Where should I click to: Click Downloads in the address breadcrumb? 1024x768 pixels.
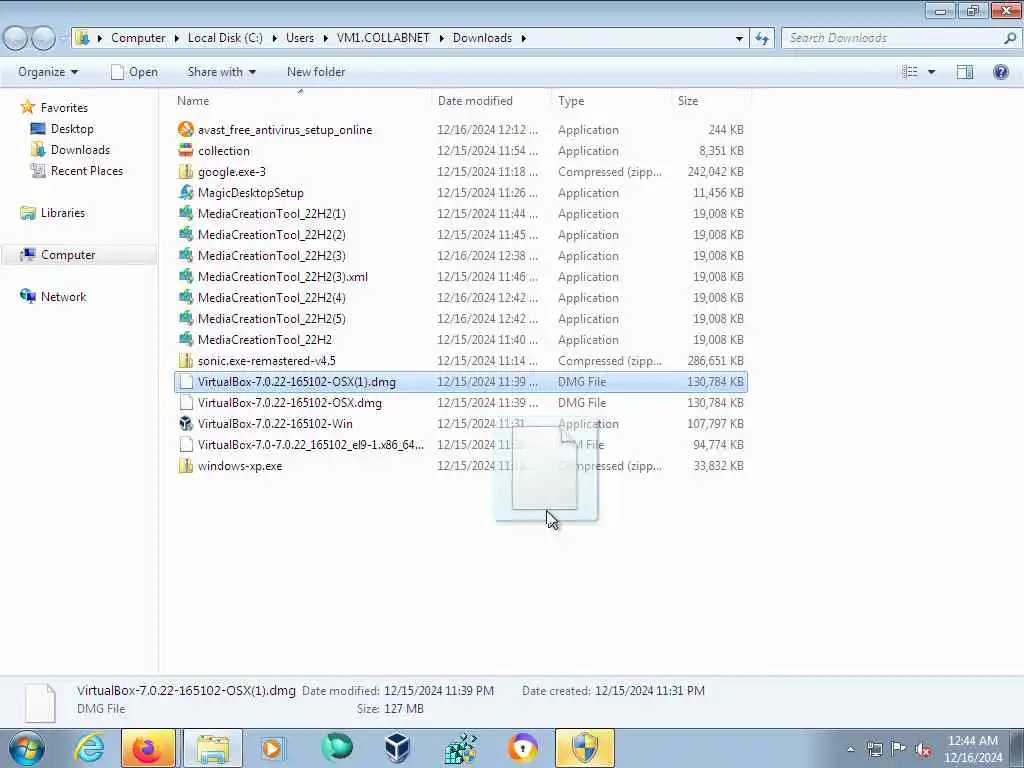coord(483,38)
